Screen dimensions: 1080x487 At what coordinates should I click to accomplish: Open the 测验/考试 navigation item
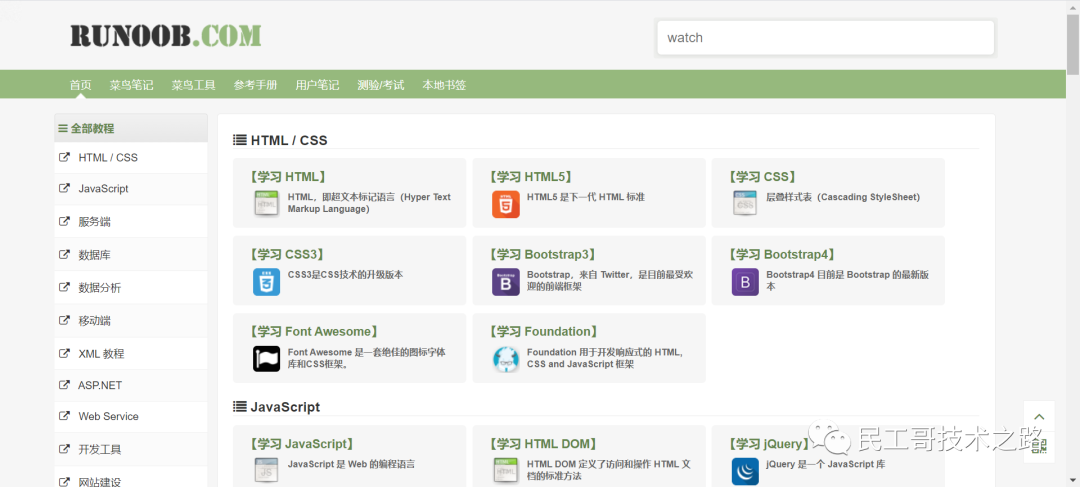381,85
